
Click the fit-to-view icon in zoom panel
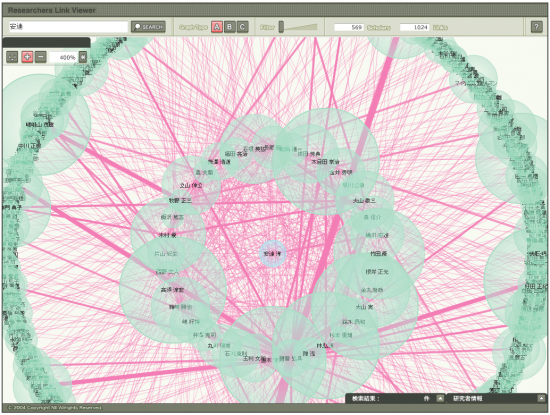coord(12,57)
